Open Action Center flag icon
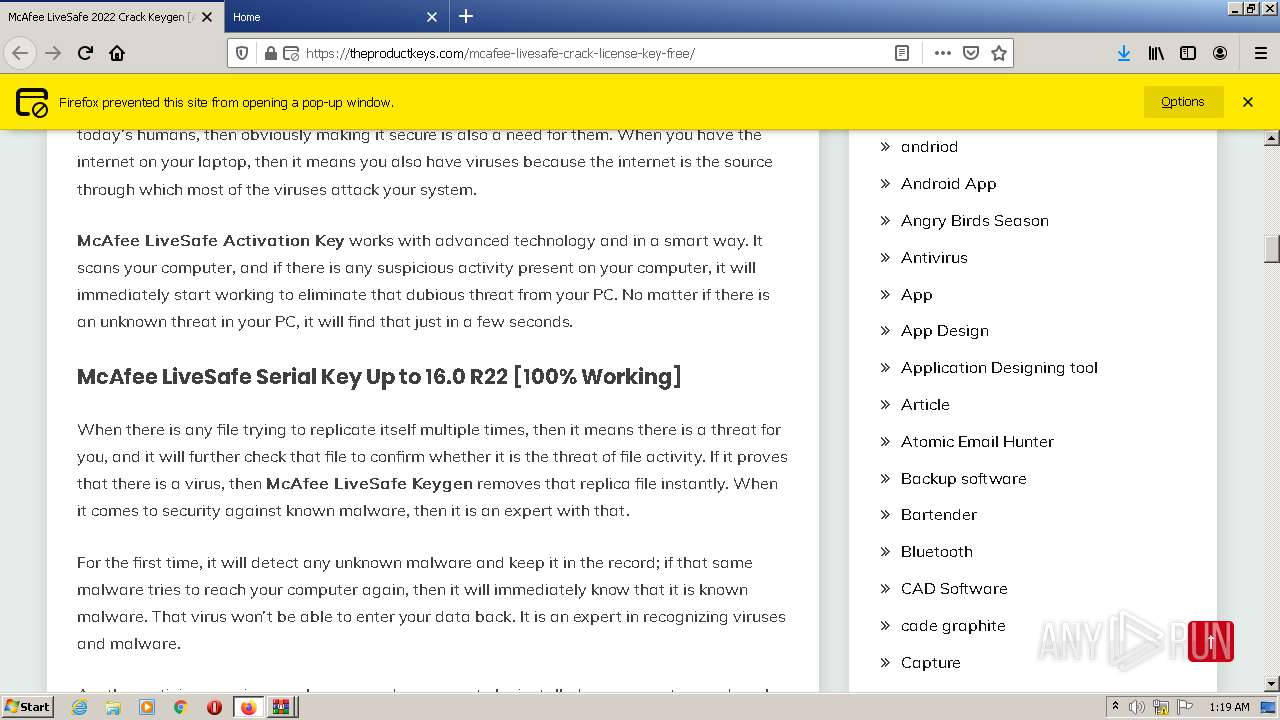Image resolution: width=1280 pixels, height=720 pixels. (x=1185, y=707)
